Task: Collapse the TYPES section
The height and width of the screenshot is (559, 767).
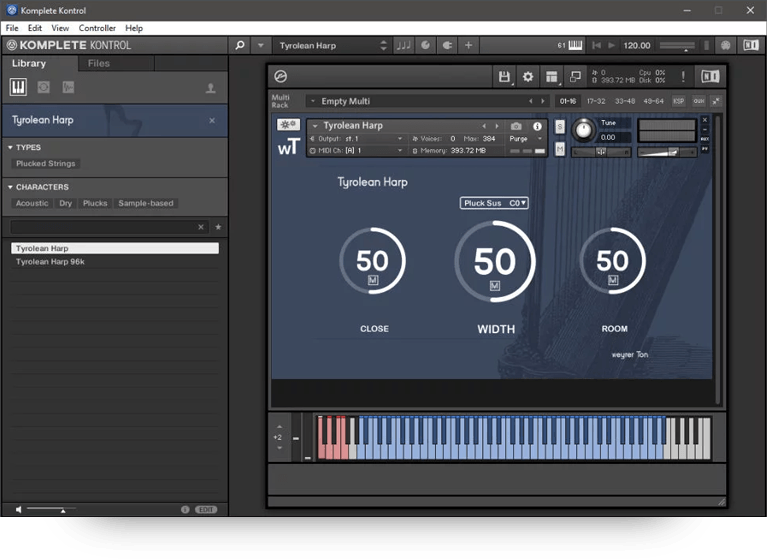Action: pyautogui.click(x=10, y=147)
